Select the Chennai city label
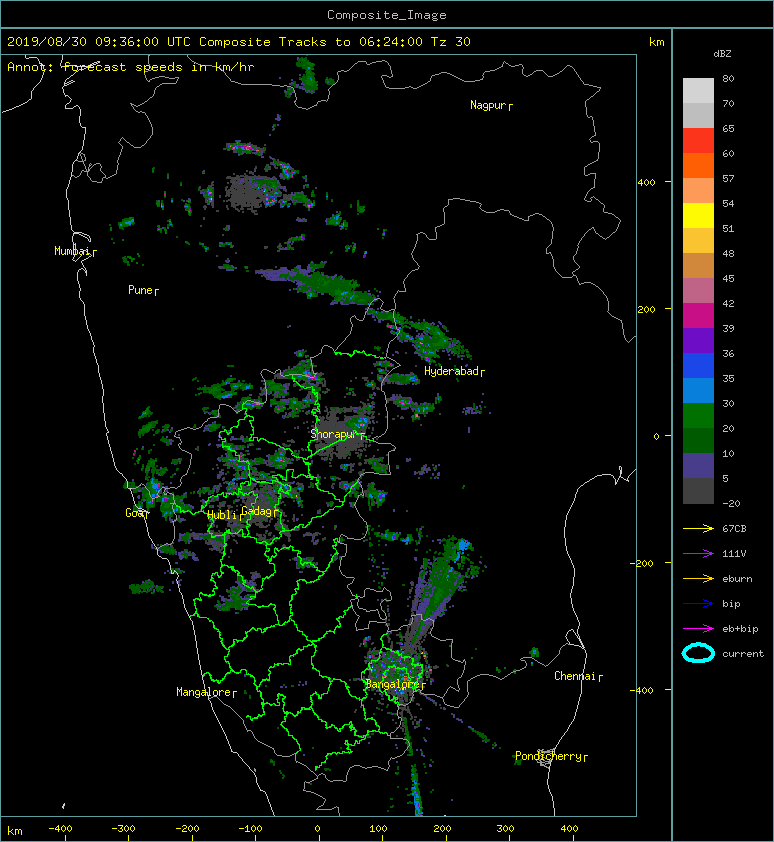The width and height of the screenshot is (774, 842). pyautogui.click(x=575, y=676)
